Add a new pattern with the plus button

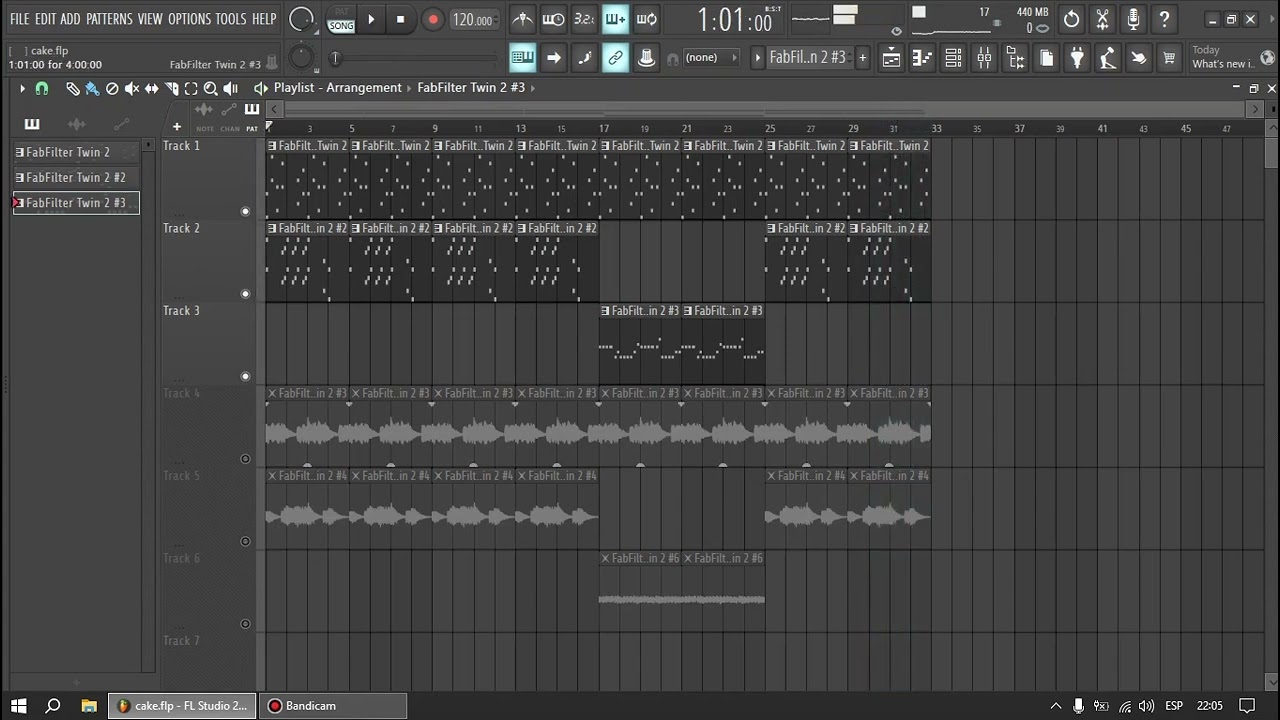[x=862, y=58]
